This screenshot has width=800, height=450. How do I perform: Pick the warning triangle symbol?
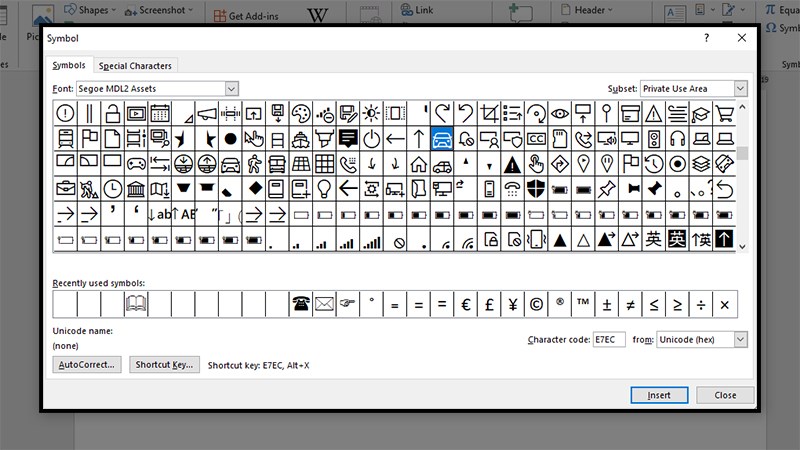654,113
